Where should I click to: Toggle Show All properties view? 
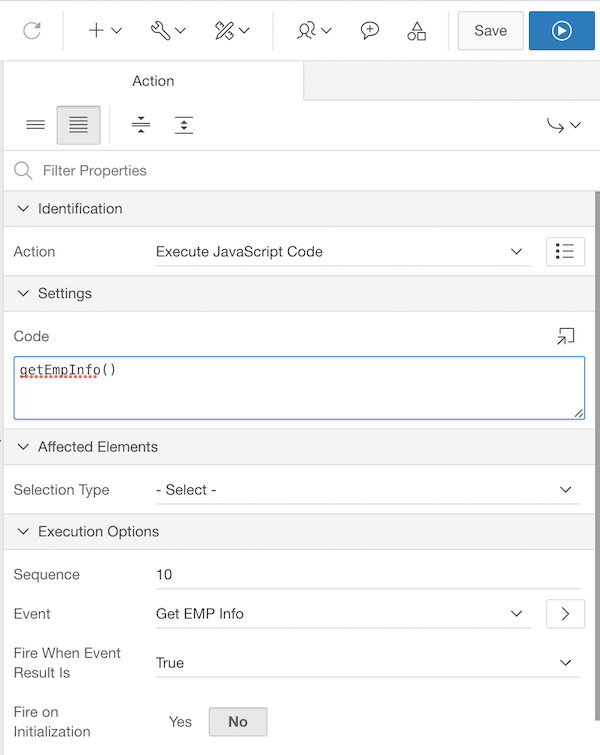[78, 125]
